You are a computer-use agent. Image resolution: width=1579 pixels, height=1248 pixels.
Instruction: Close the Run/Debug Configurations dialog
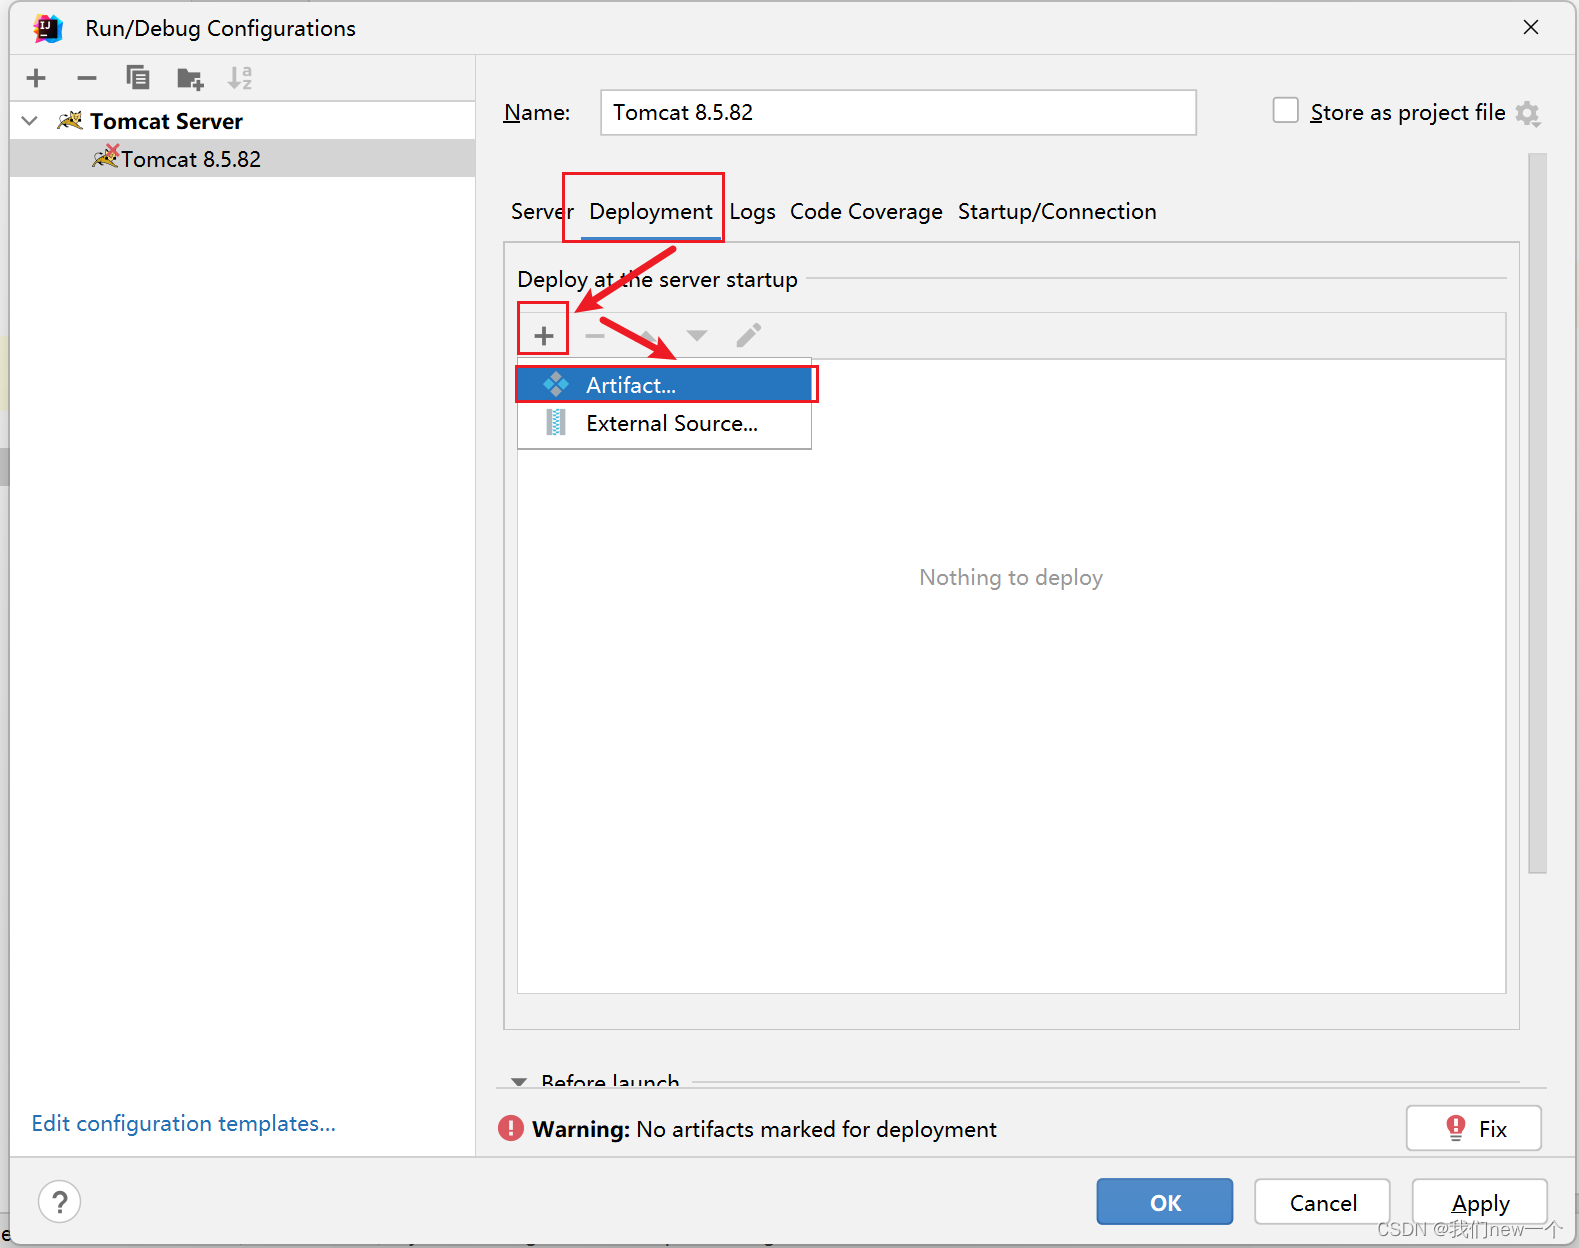point(1531,27)
